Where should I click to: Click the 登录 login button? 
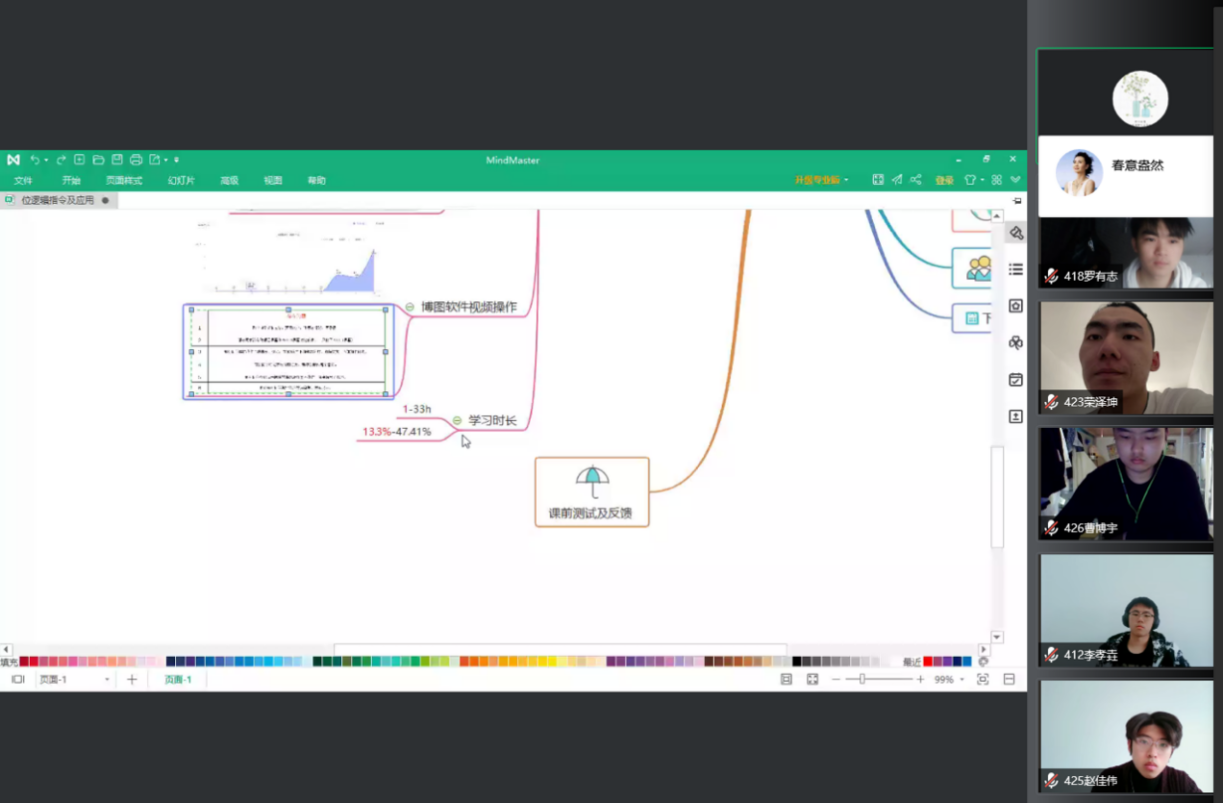pyautogui.click(x=944, y=181)
